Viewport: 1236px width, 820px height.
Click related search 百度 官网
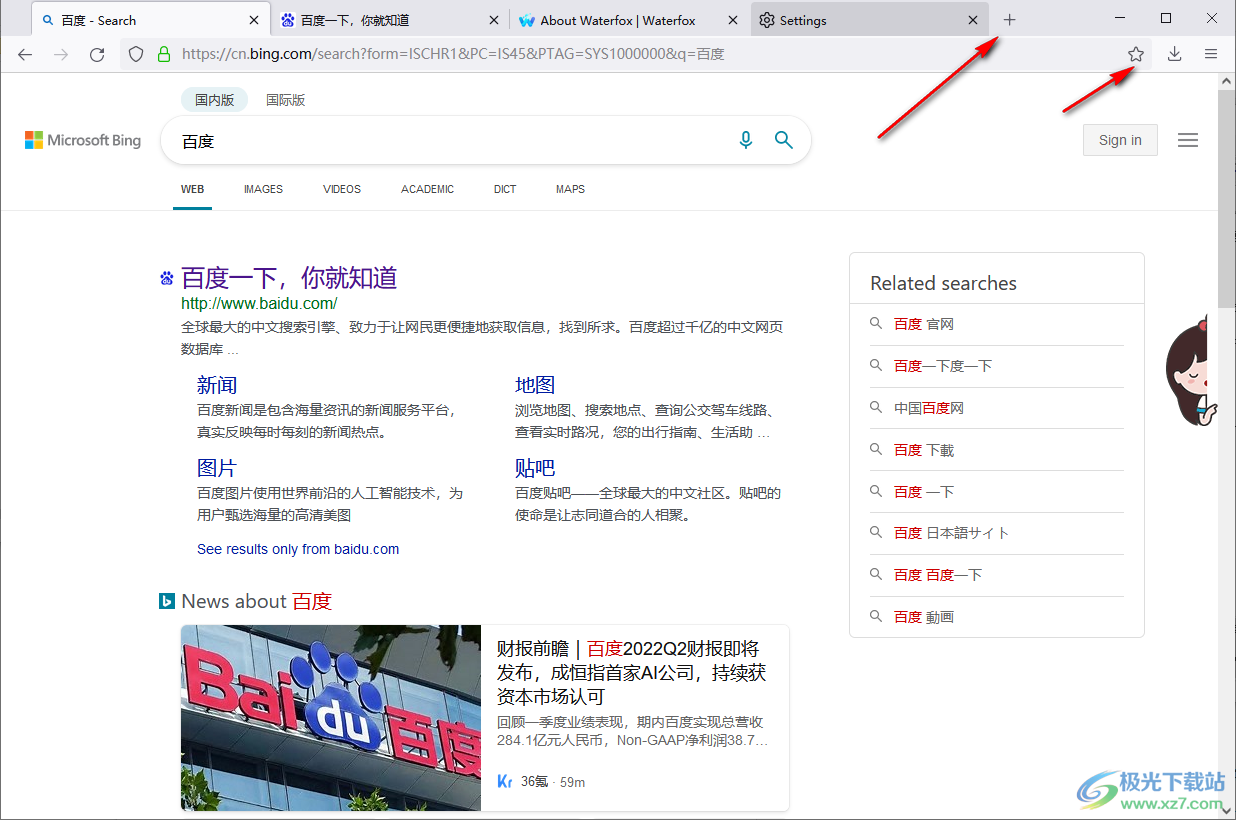click(924, 324)
